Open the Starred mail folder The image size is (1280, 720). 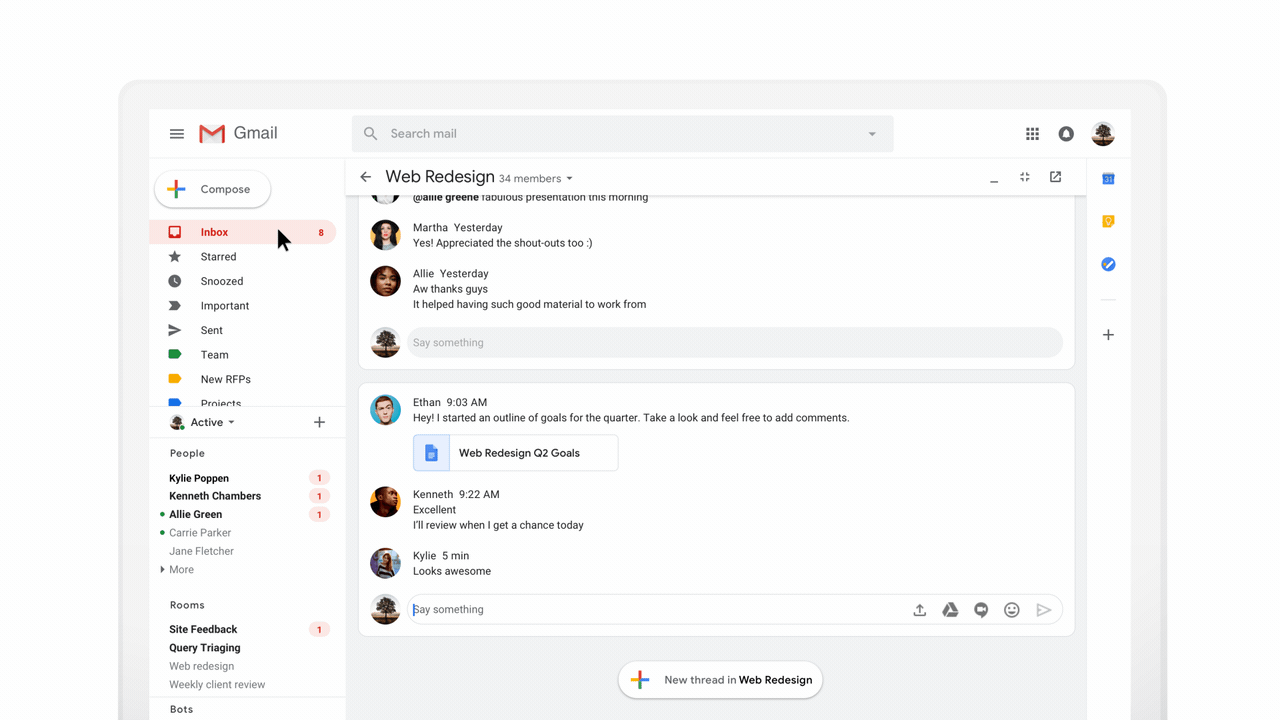point(218,257)
